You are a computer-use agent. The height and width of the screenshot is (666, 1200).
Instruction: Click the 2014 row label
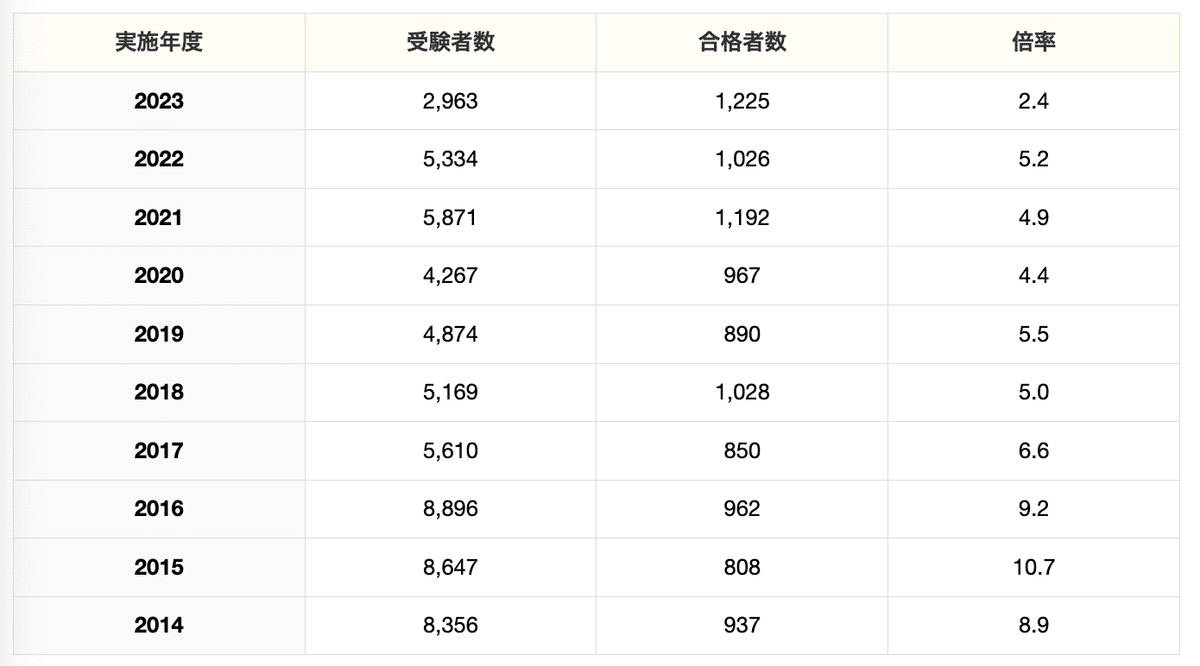(159, 625)
